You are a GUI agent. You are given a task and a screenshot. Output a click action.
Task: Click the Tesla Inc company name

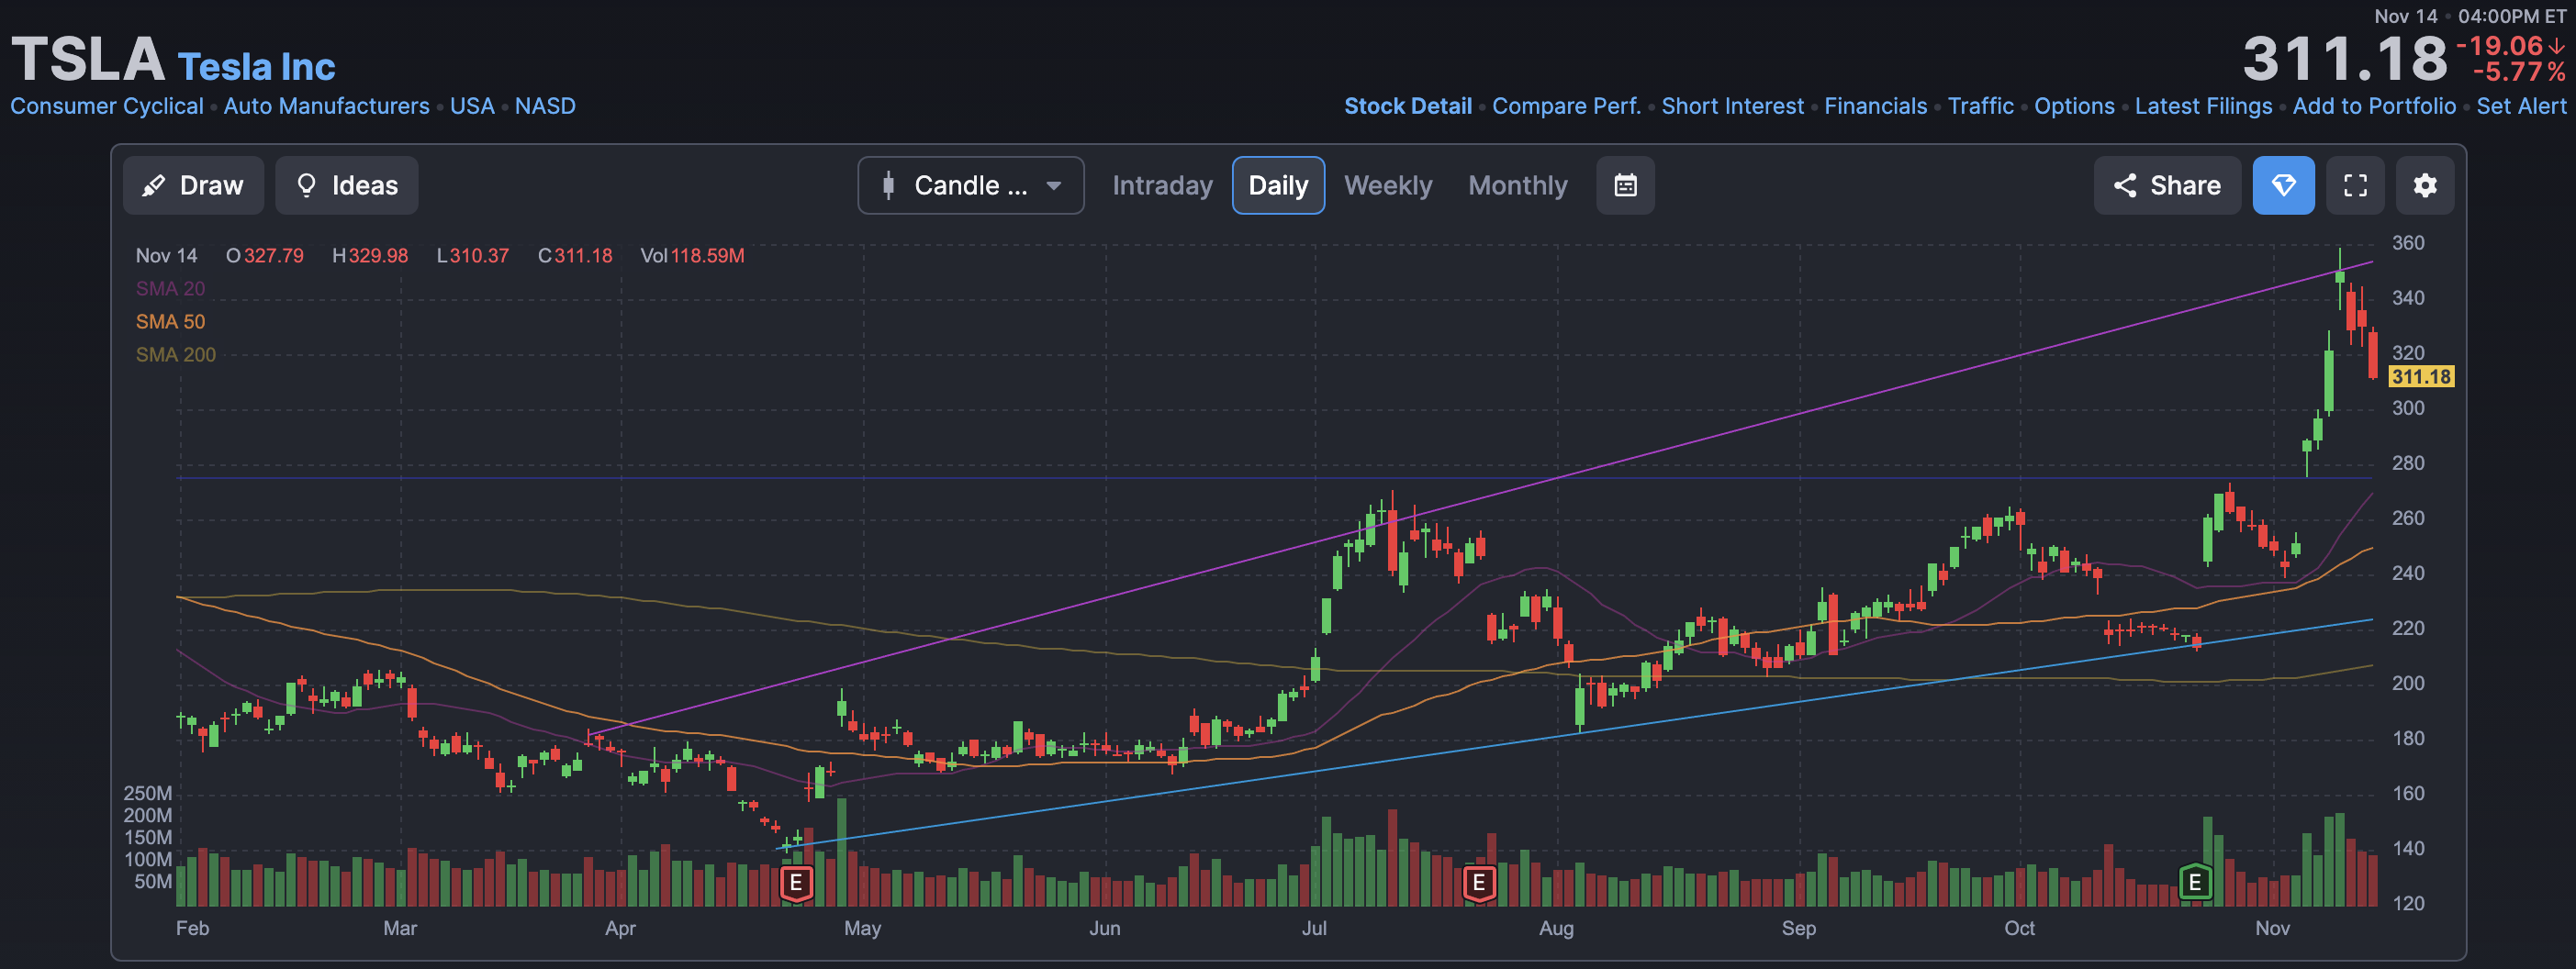(257, 67)
